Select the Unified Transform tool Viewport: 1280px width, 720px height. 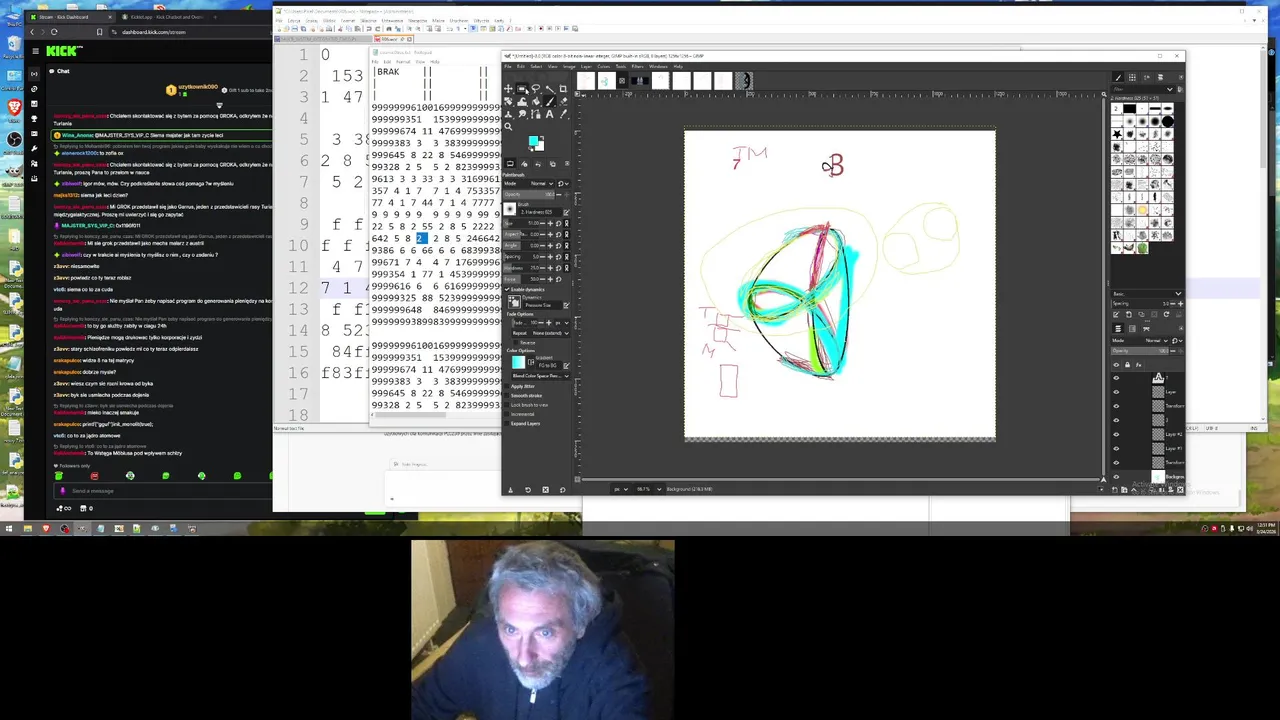tap(508, 102)
